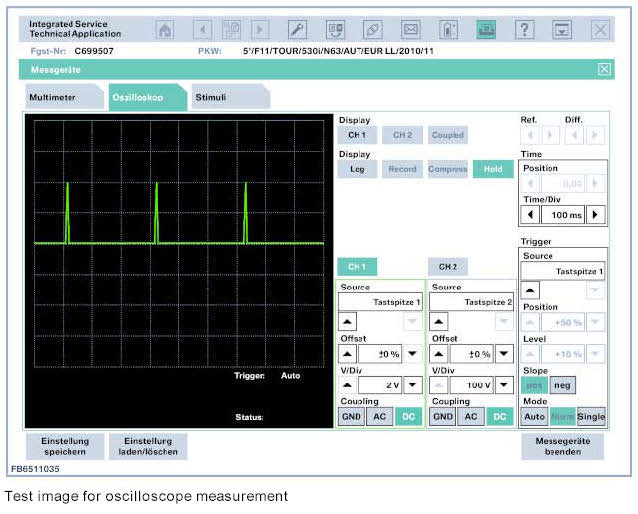638x514 pixels.
Task: Click the envelope message icon
Action: (410, 29)
